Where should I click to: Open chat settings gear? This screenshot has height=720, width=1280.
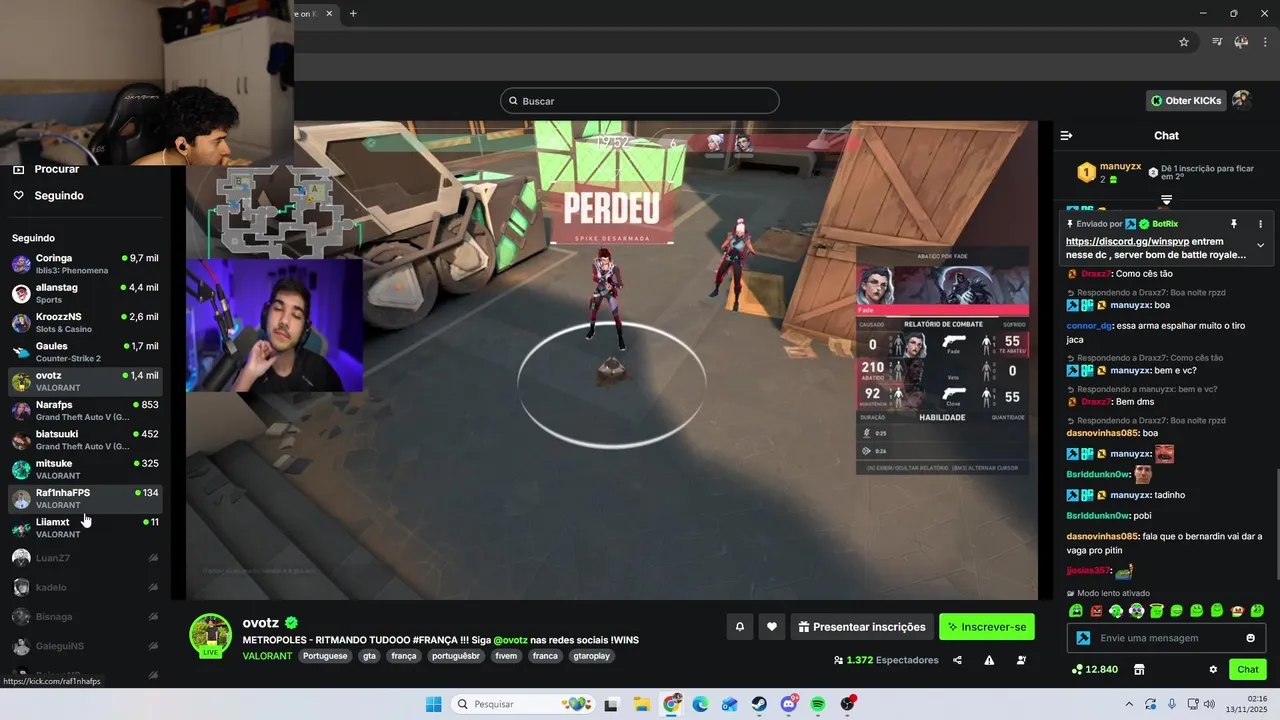click(1213, 669)
